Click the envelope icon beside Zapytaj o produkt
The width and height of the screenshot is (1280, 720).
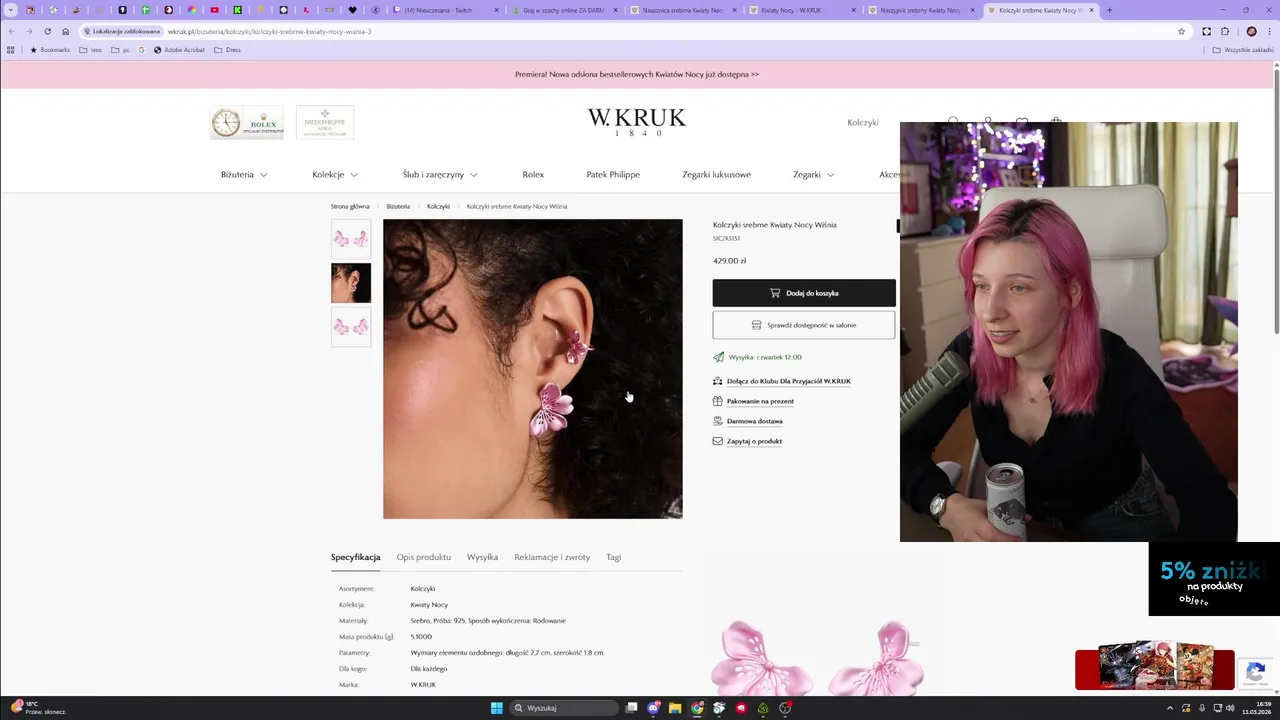(x=717, y=441)
